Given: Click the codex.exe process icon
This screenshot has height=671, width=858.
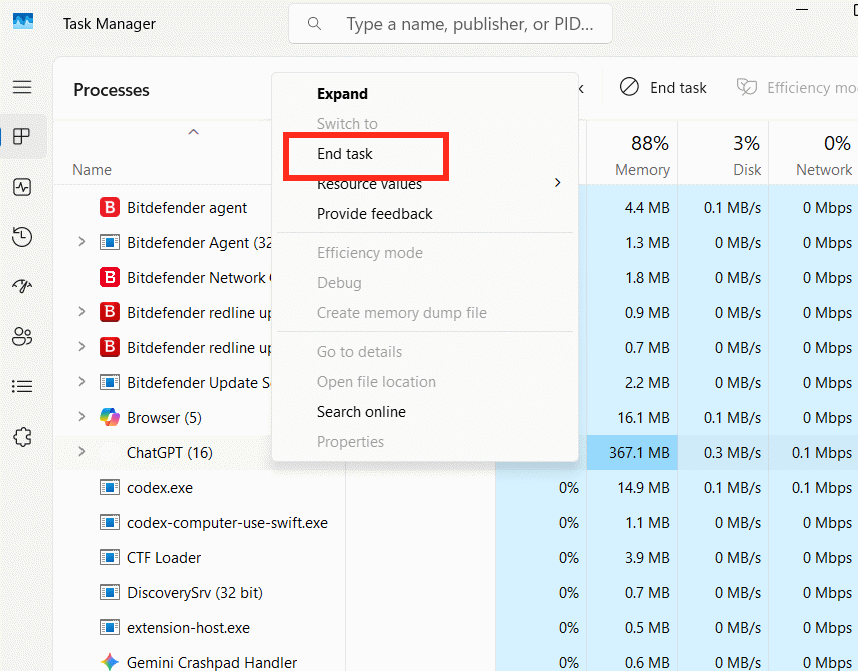Looking at the screenshot, I should pos(109,487).
